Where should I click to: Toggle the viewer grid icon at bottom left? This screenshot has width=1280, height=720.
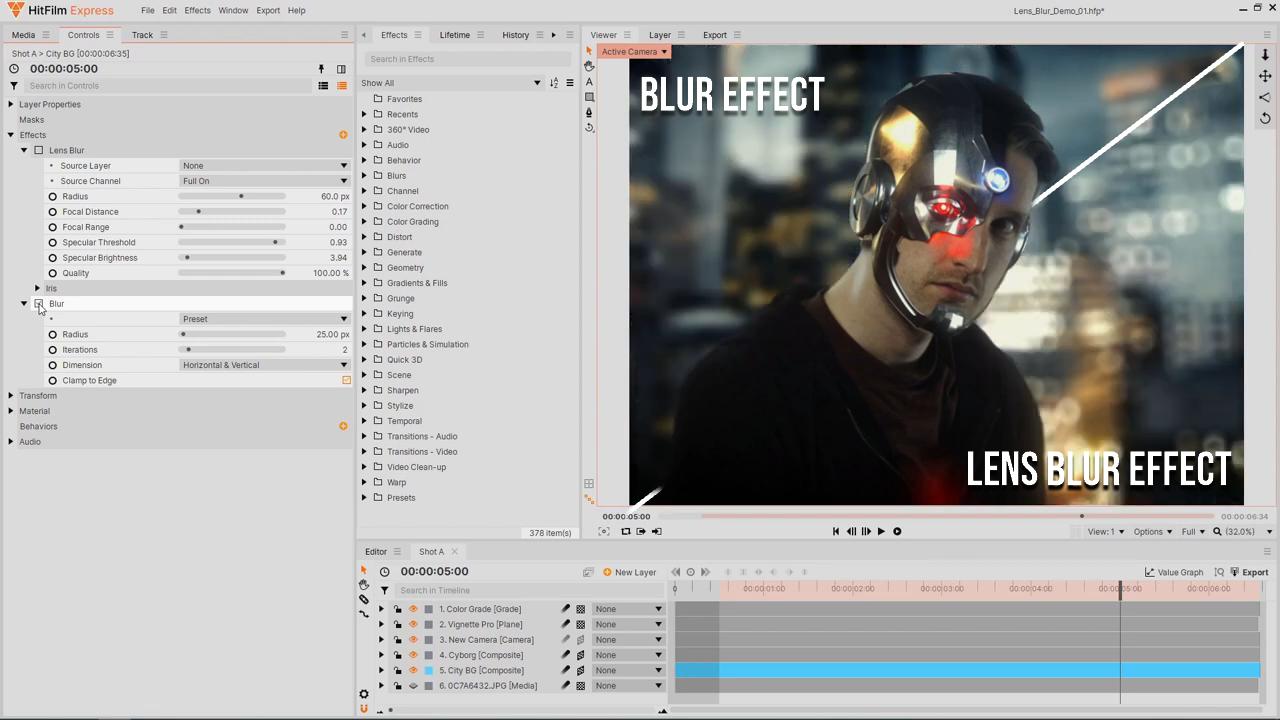pyautogui.click(x=589, y=484)
